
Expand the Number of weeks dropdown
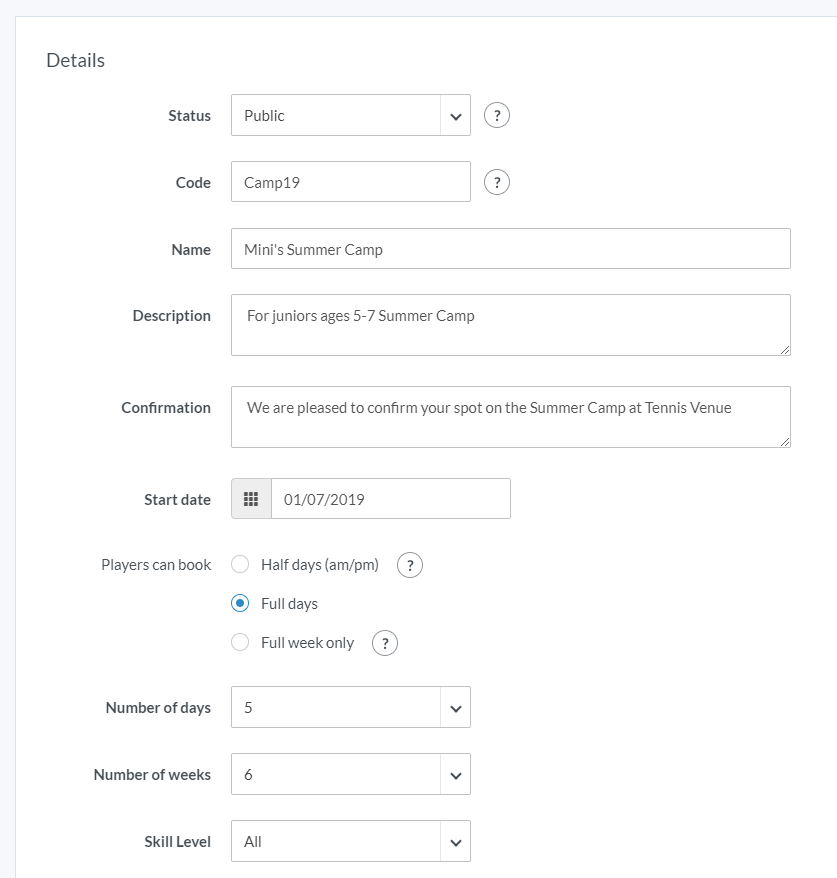tap(350, 775)
